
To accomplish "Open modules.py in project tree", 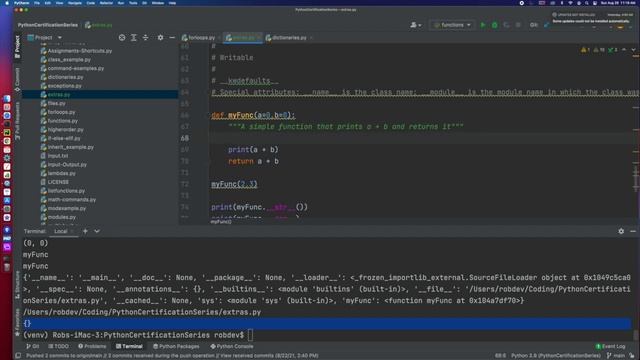I will [x=58, y=217].
